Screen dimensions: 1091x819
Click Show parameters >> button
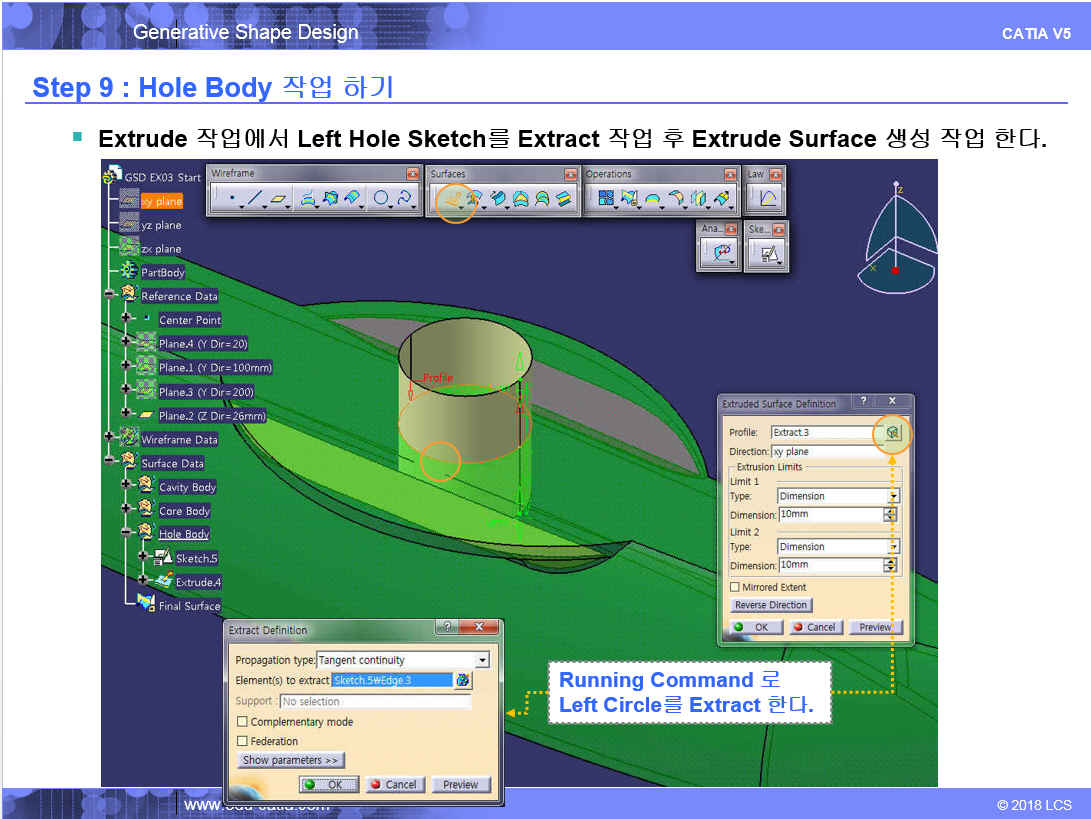[x=291, y=760]
